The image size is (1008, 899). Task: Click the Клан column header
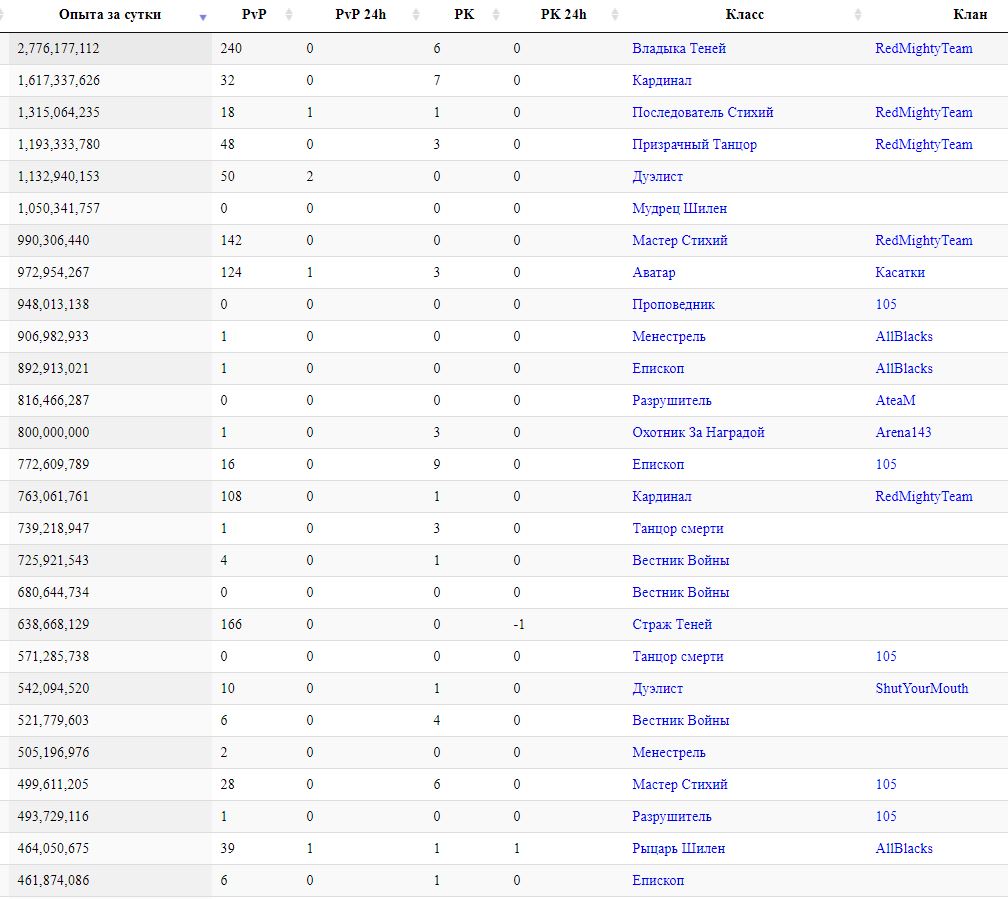click(x=970, y=15)
